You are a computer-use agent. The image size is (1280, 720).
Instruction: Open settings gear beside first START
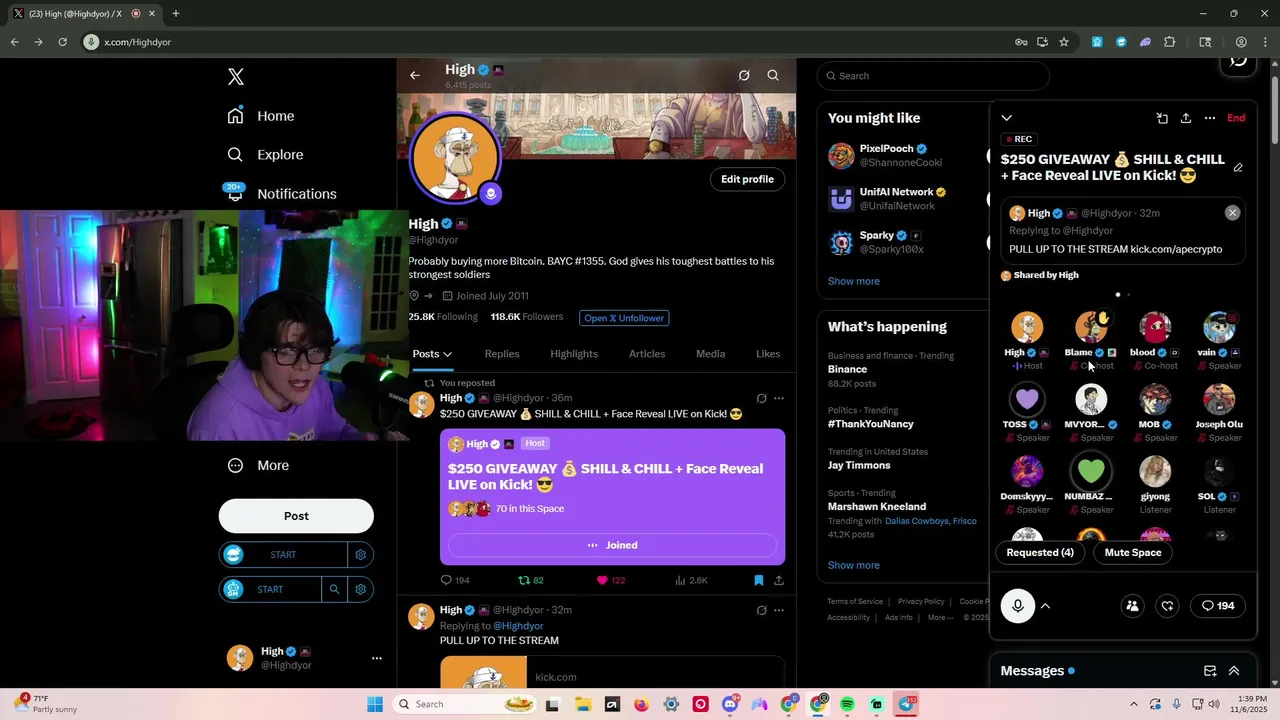click(x=361, y=555)
